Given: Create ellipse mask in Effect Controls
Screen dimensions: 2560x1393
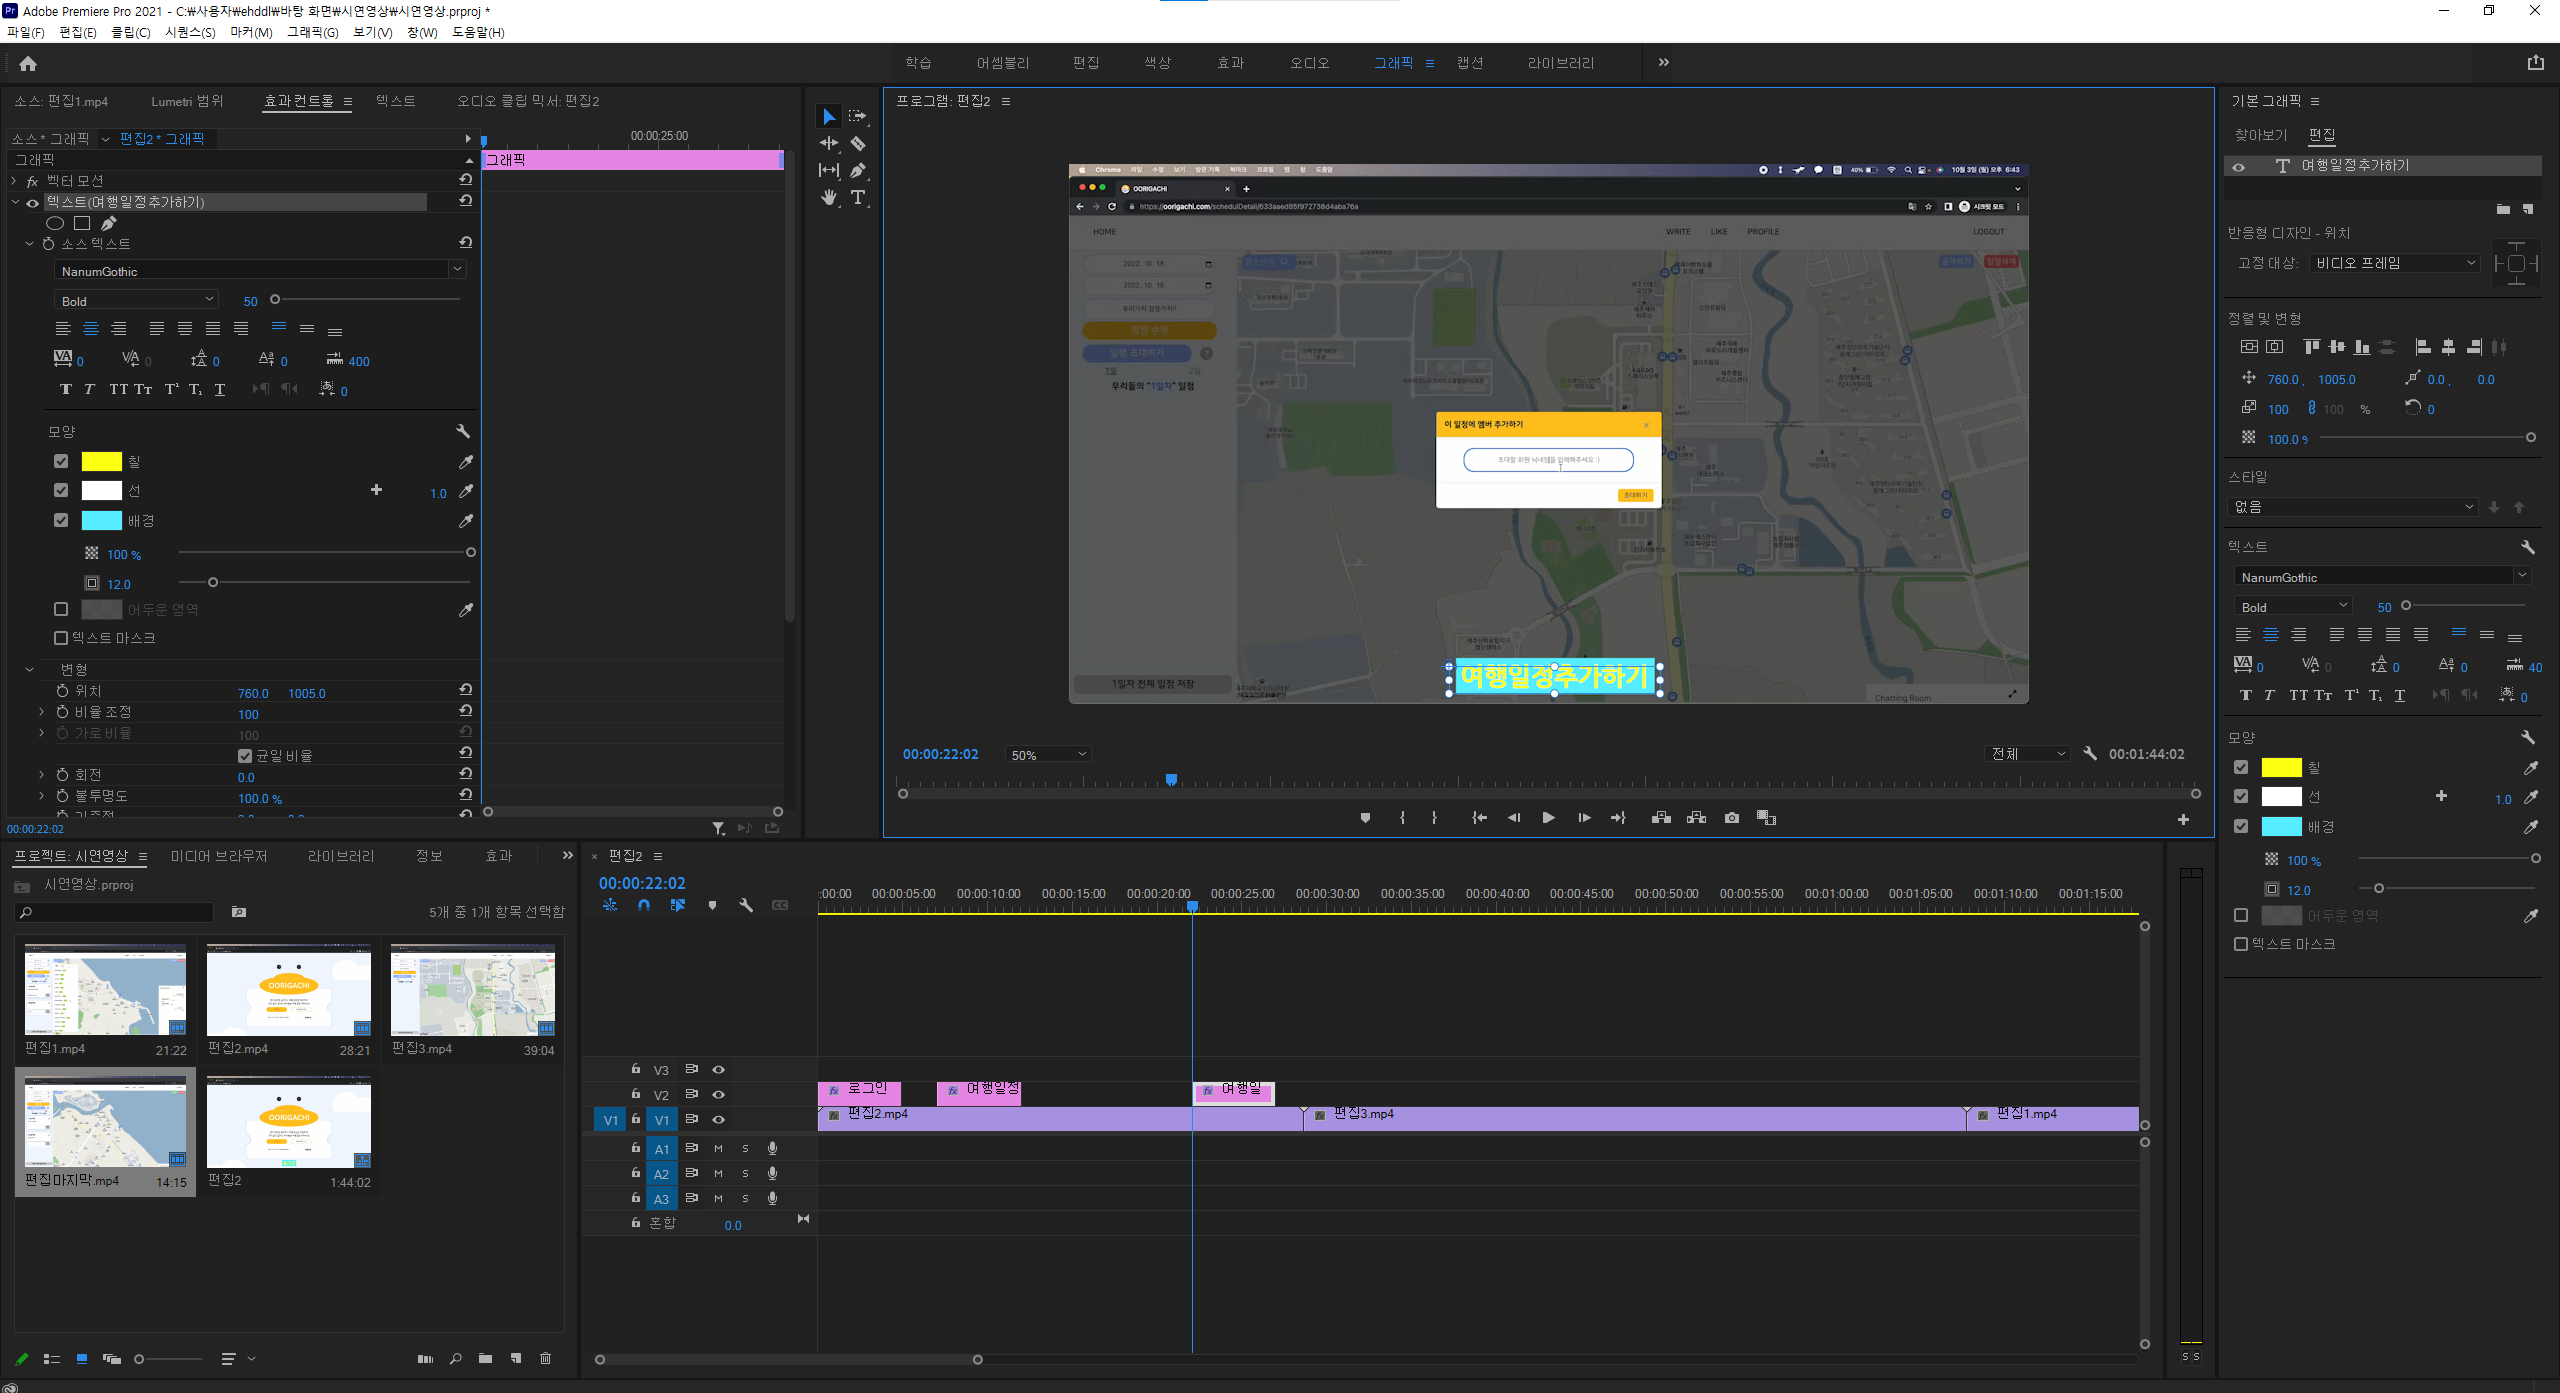Looking at the screenshot, I should [x=55, y=223].
